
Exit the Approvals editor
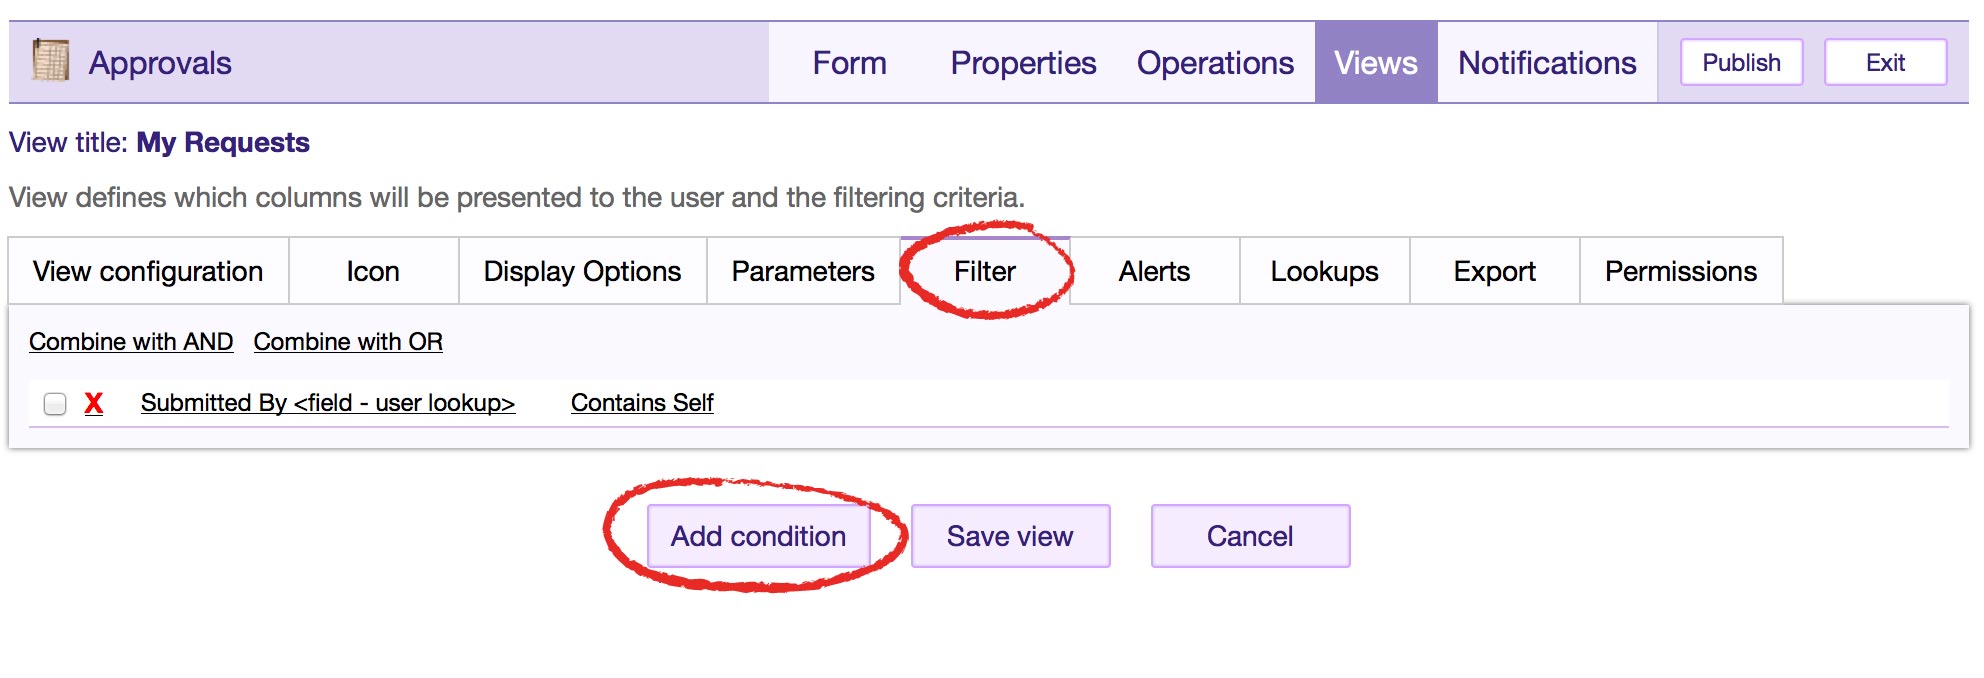point(1885,63)
